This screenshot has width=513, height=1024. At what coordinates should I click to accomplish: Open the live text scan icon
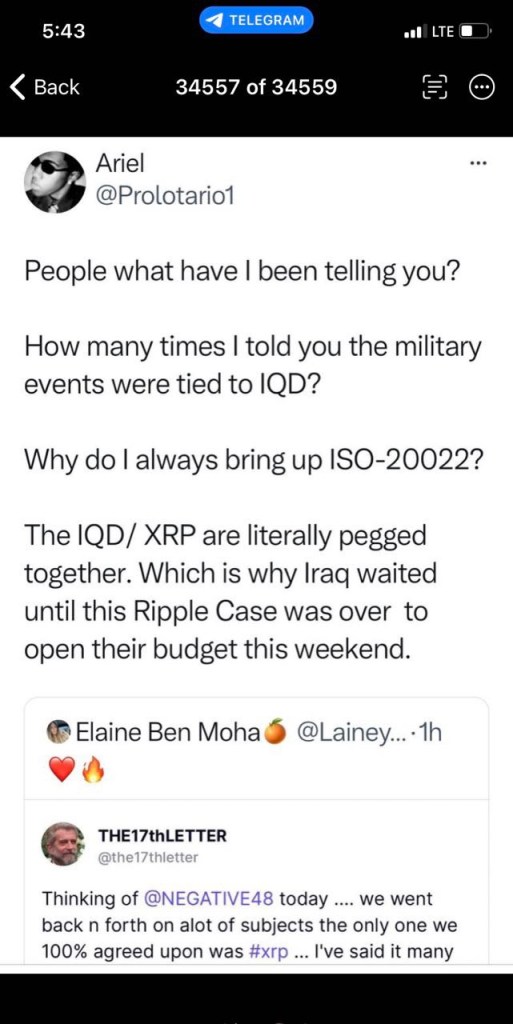(435, 87)
